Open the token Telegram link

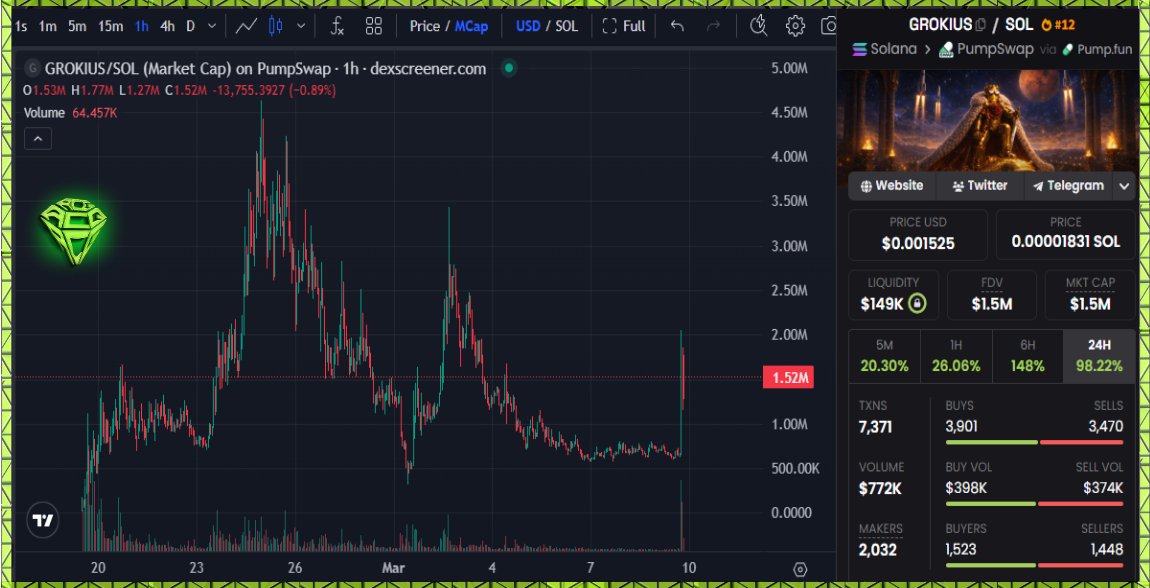click(1068, 185)
